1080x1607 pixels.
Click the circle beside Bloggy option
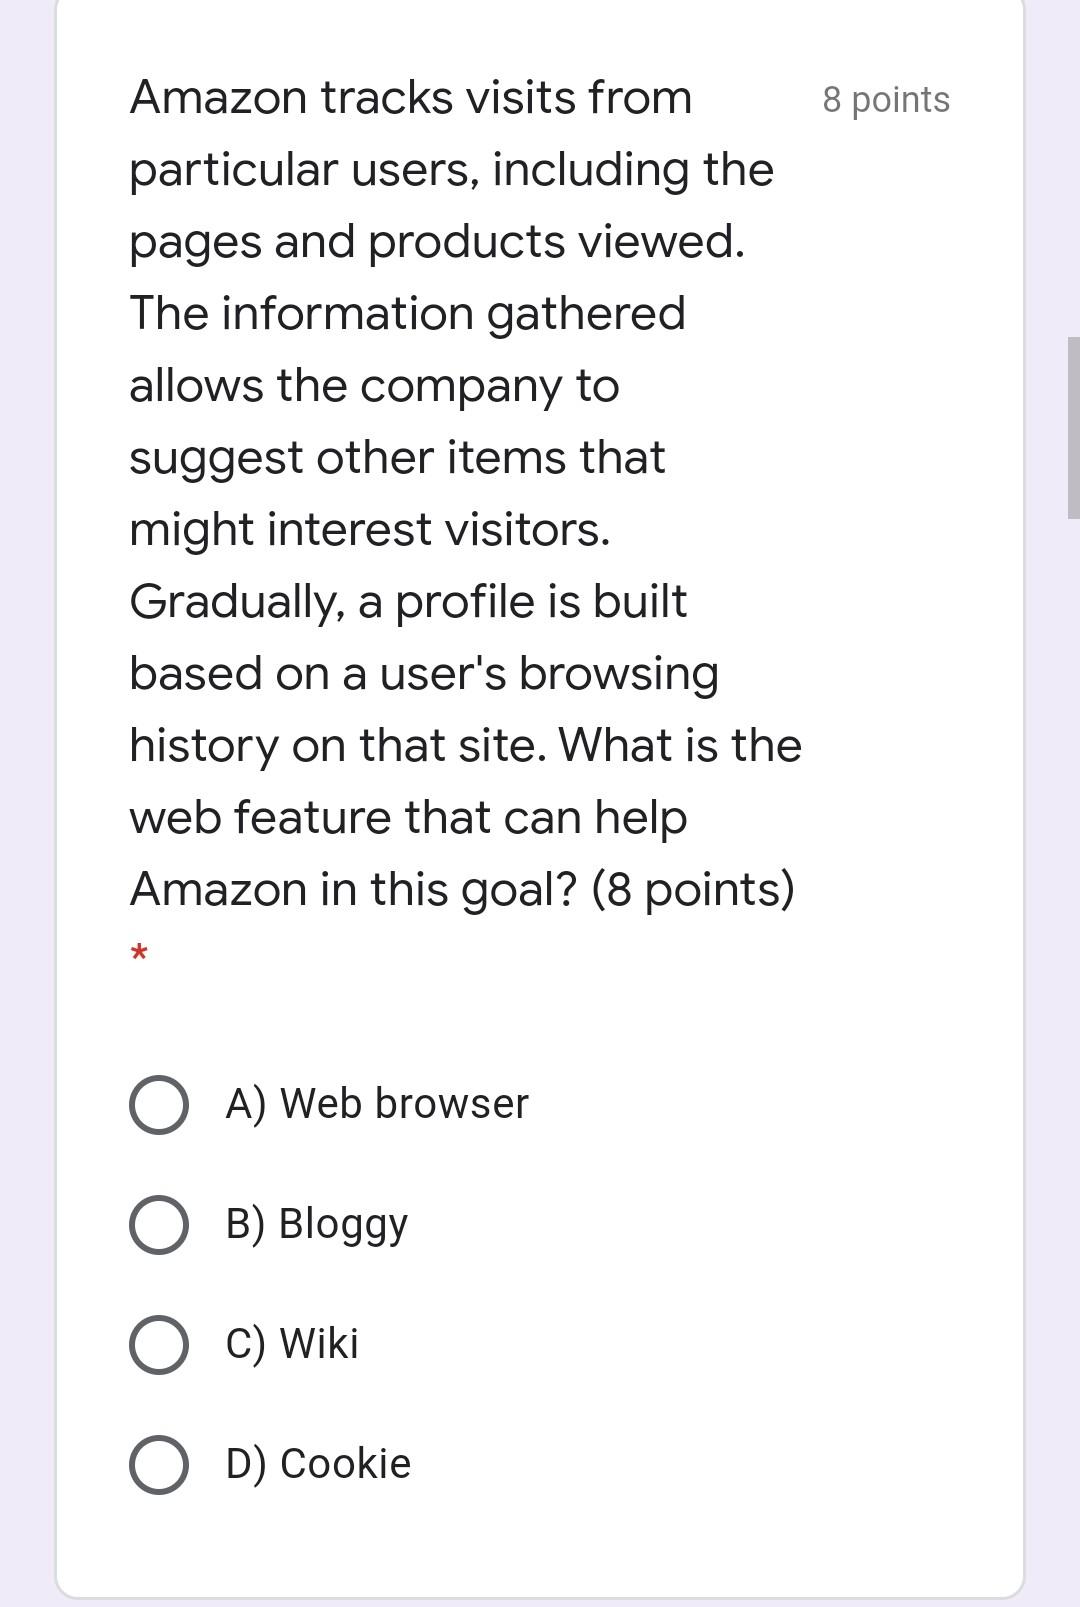pos(160,1225)
